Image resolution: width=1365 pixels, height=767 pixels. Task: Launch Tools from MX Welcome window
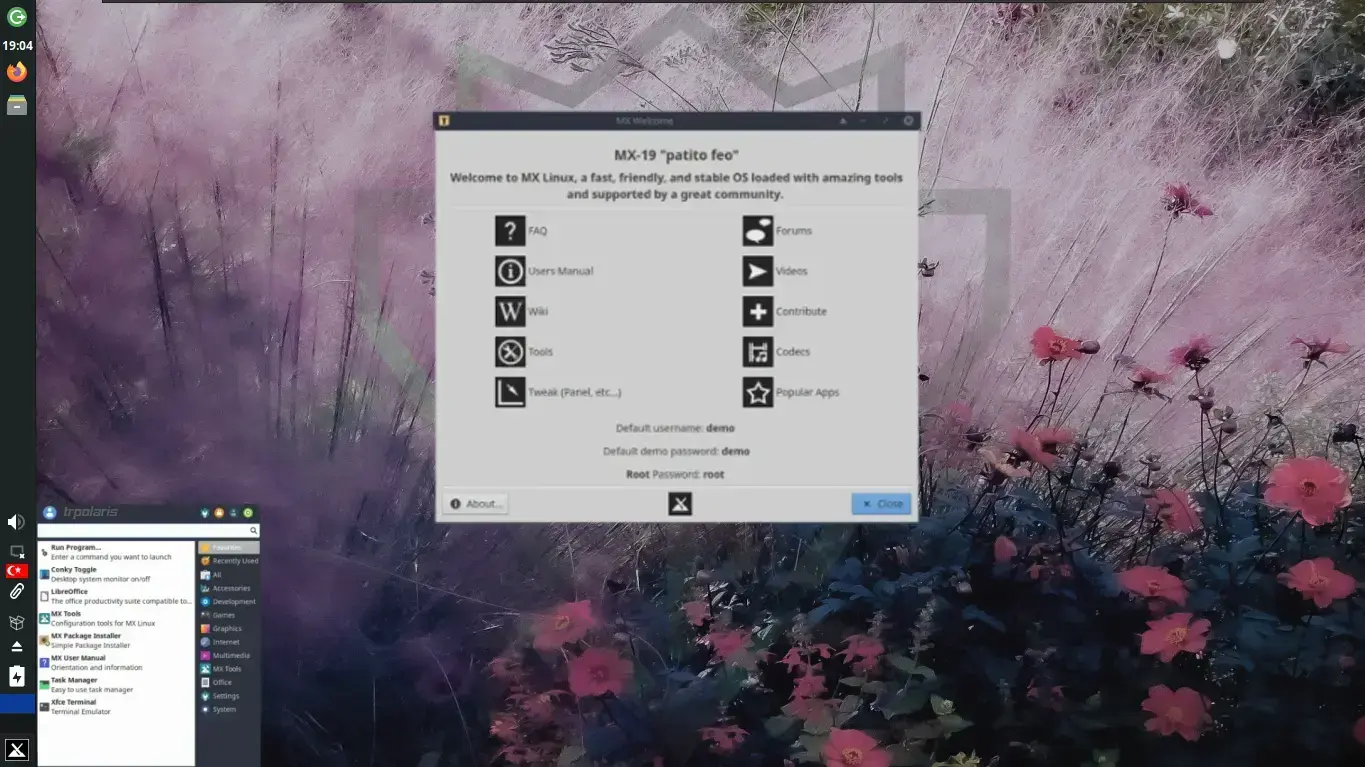click(510, 352)
